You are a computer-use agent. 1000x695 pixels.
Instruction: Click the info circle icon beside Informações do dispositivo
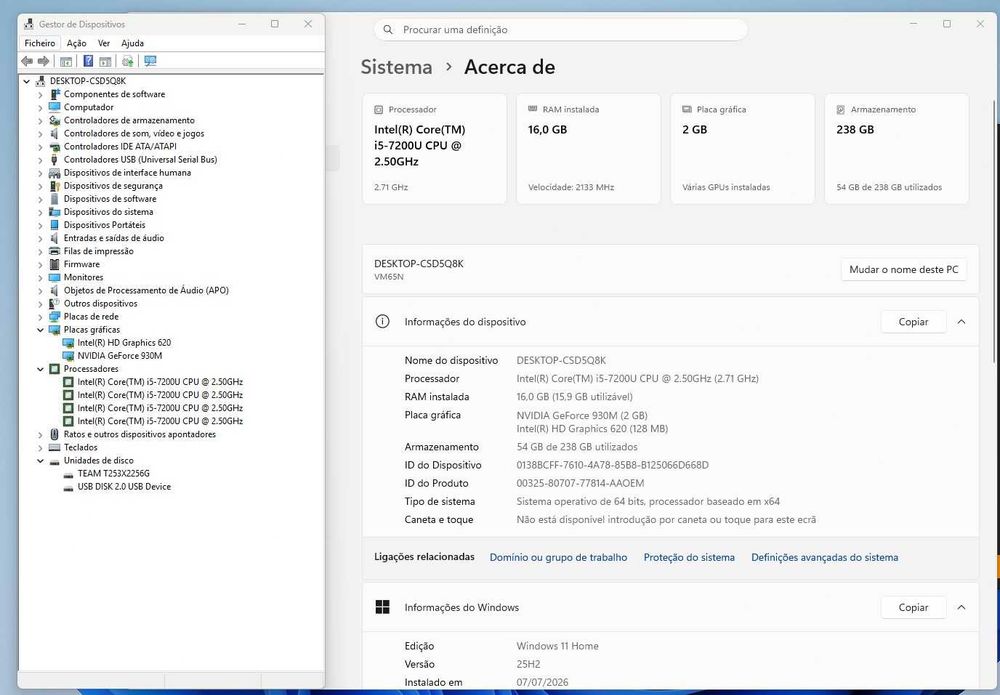coord(382,321)
